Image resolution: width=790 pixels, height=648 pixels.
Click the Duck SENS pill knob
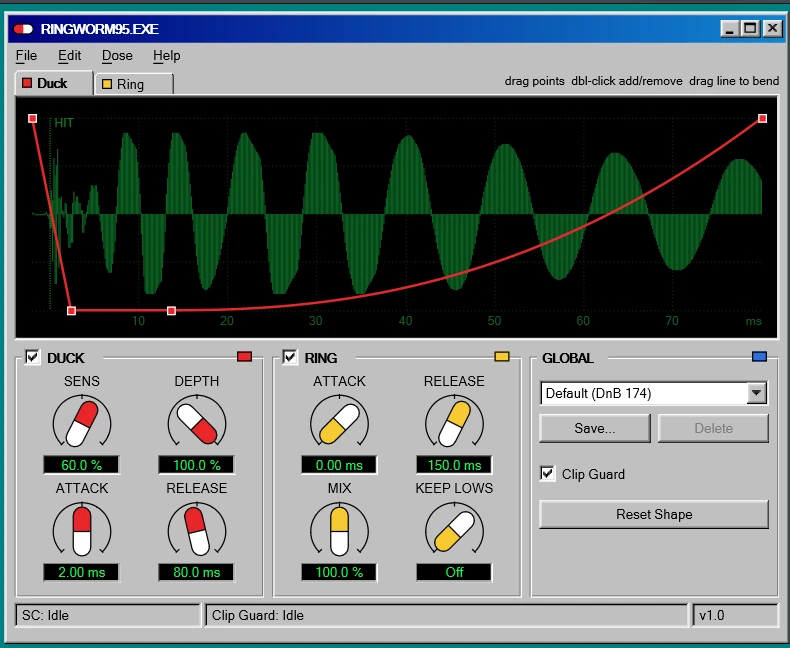tap(82, 423)
